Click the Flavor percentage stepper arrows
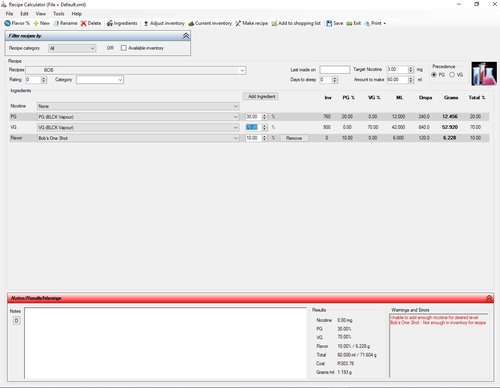 pyautogui.click(x=264, y=138)
